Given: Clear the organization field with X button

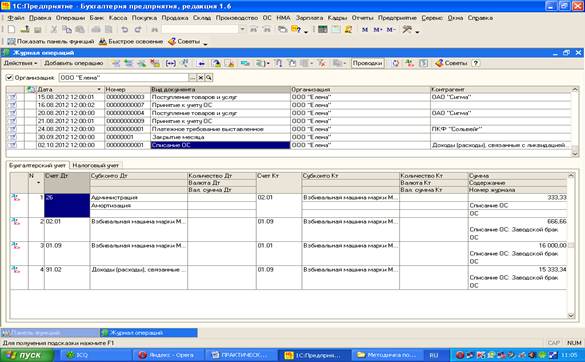Looking at the screenshot, I should (200, 78).
